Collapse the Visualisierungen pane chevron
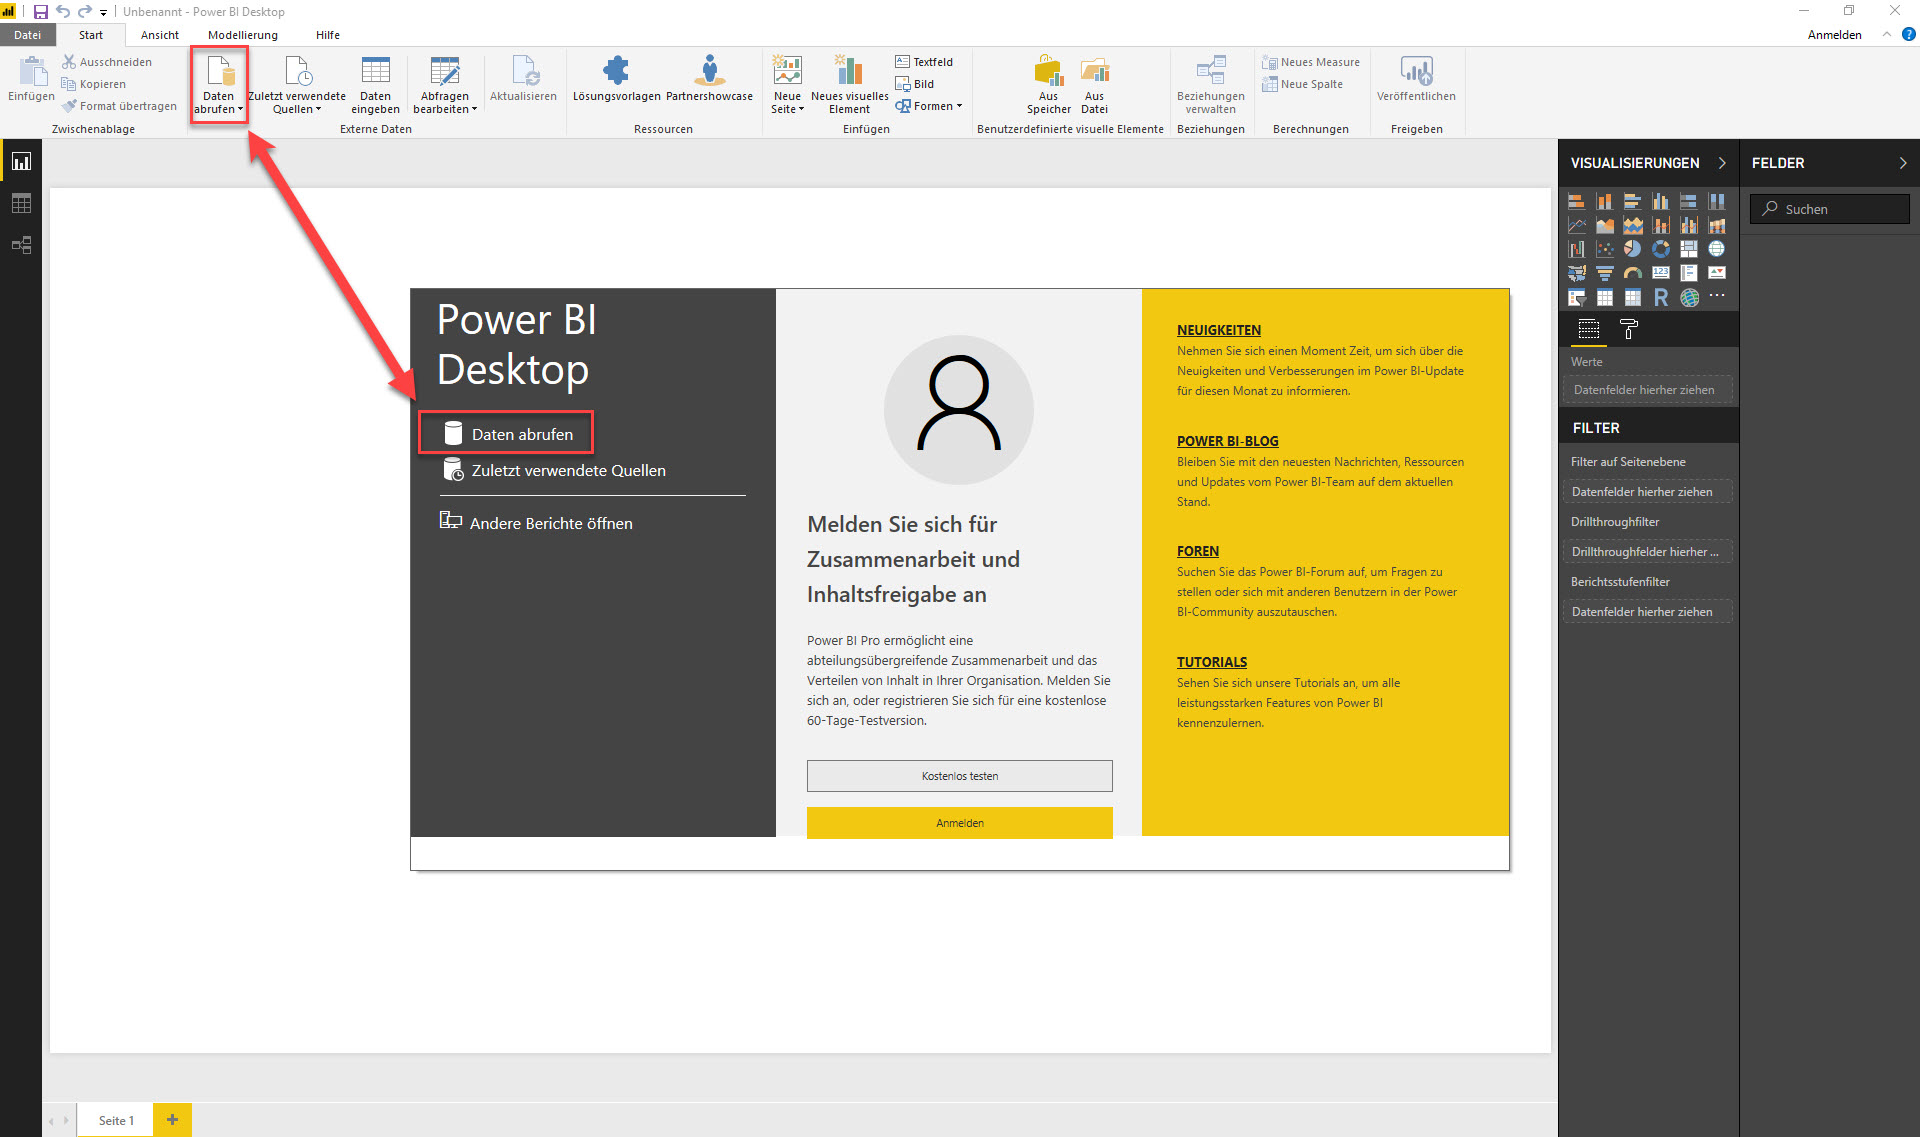Viewport: 1920px width, 1137px height. [1722, 163]
